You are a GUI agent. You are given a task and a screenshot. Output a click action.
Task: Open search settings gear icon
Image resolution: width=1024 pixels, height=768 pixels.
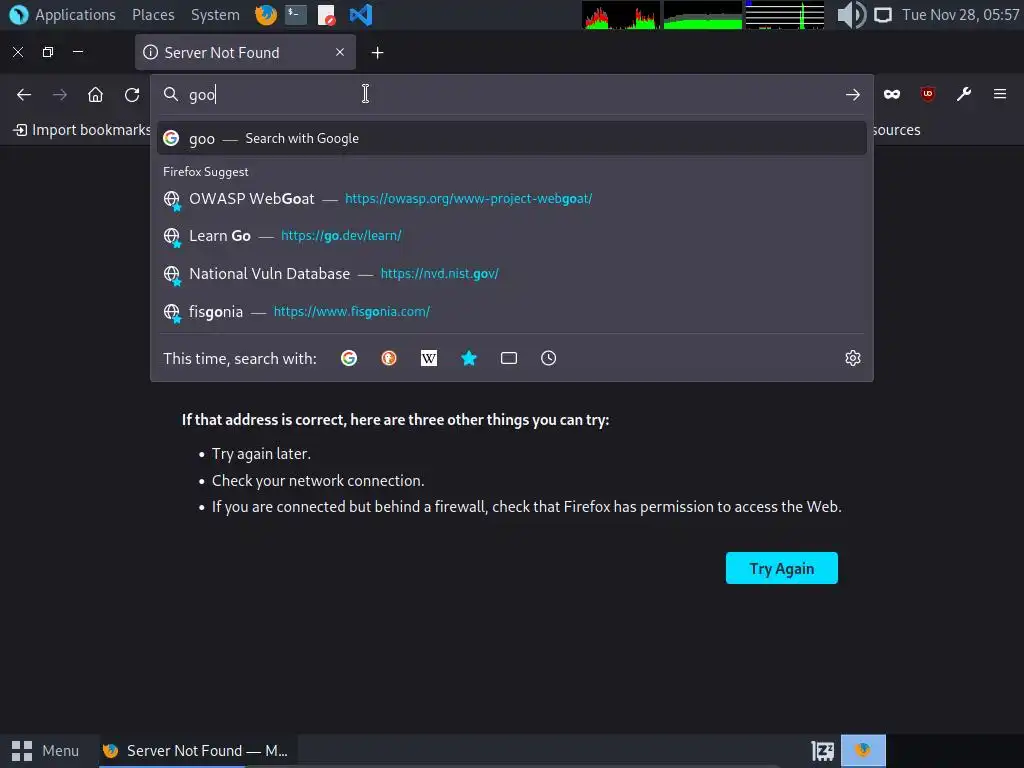pos(852,358)
